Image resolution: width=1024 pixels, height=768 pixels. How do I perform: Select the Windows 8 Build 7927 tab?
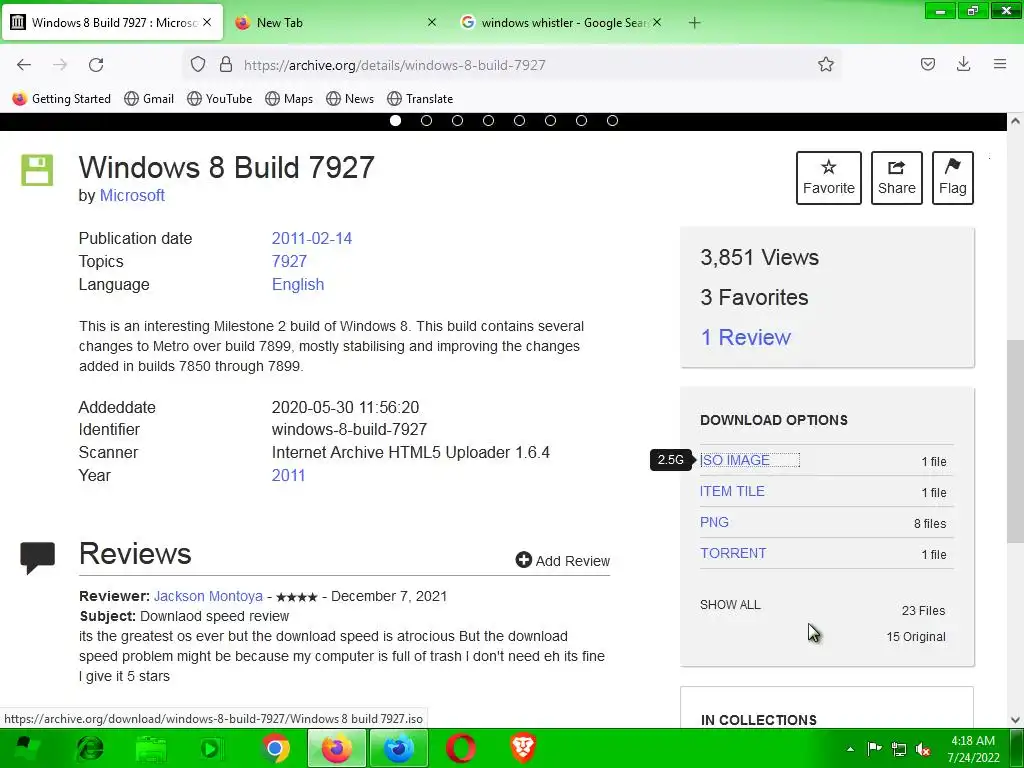pyautogui.click(x=112, y=23)
